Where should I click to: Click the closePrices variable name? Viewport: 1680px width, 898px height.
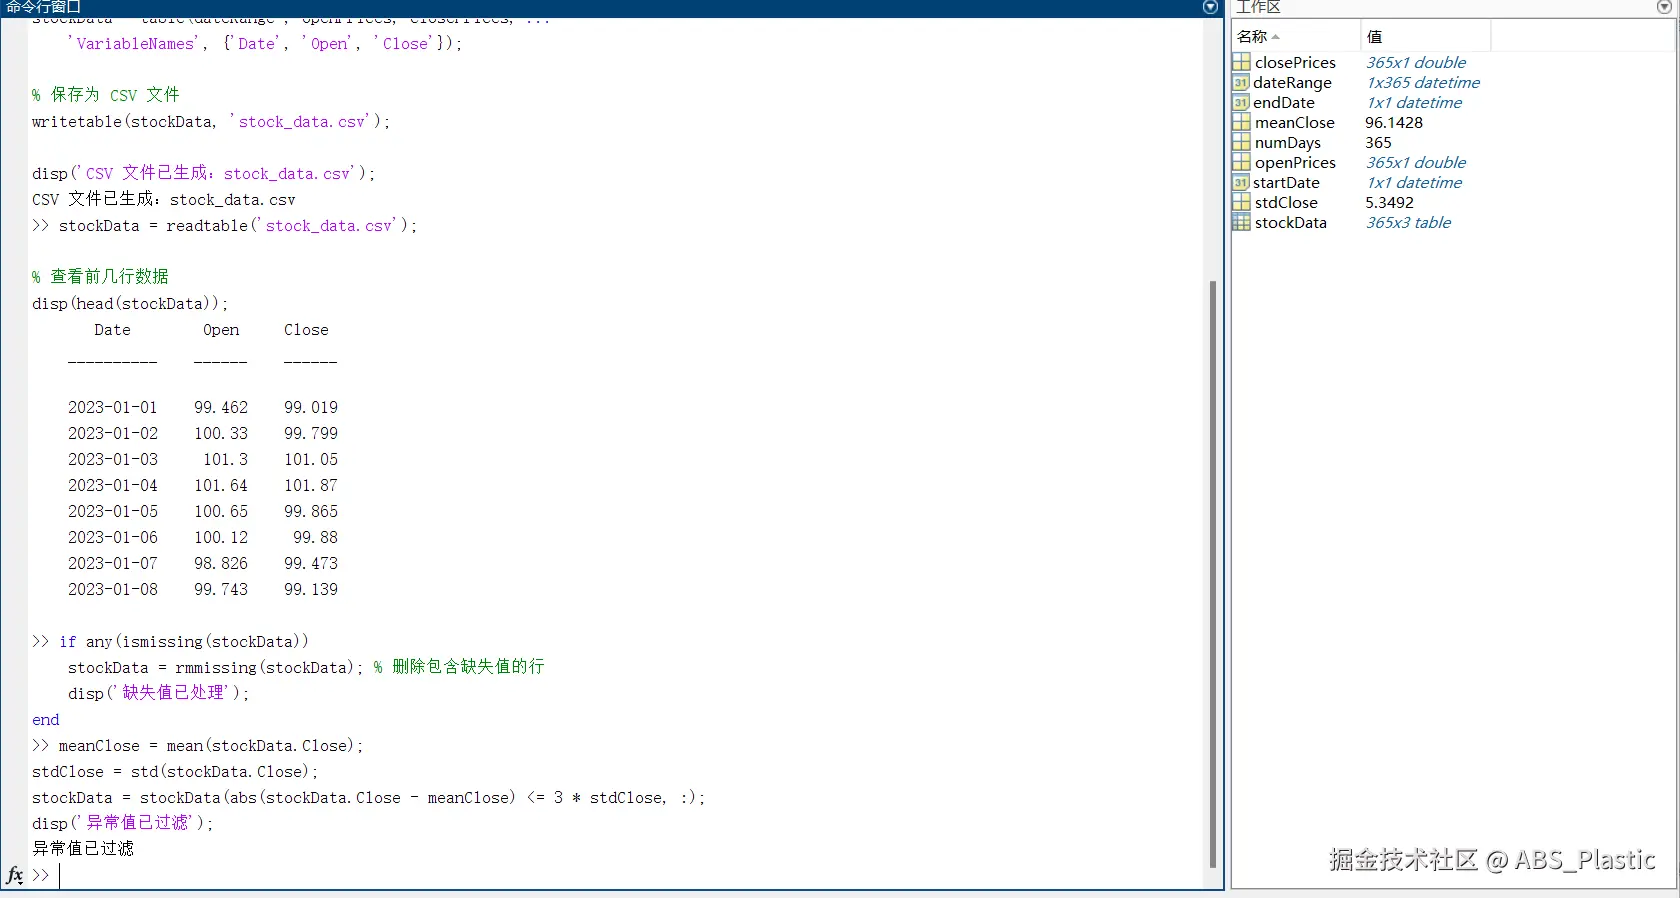point(1295,62)
